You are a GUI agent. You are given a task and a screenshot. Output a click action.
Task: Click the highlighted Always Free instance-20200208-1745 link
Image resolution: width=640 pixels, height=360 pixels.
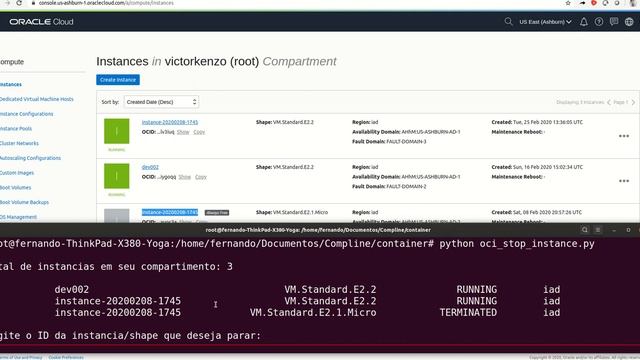click(x=170, y=212)
